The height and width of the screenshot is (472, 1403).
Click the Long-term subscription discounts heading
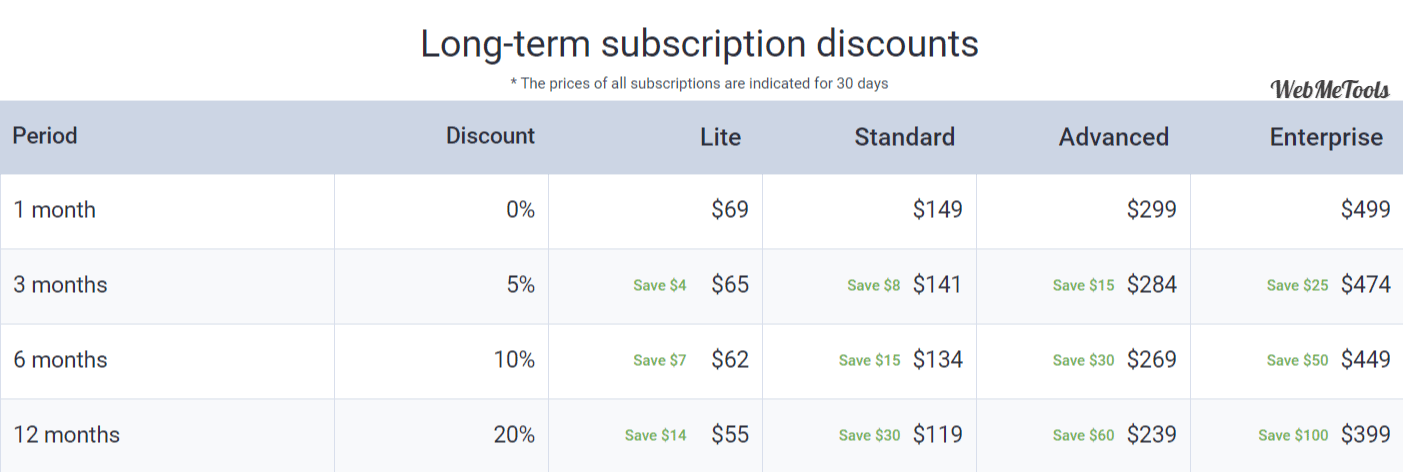699,44
